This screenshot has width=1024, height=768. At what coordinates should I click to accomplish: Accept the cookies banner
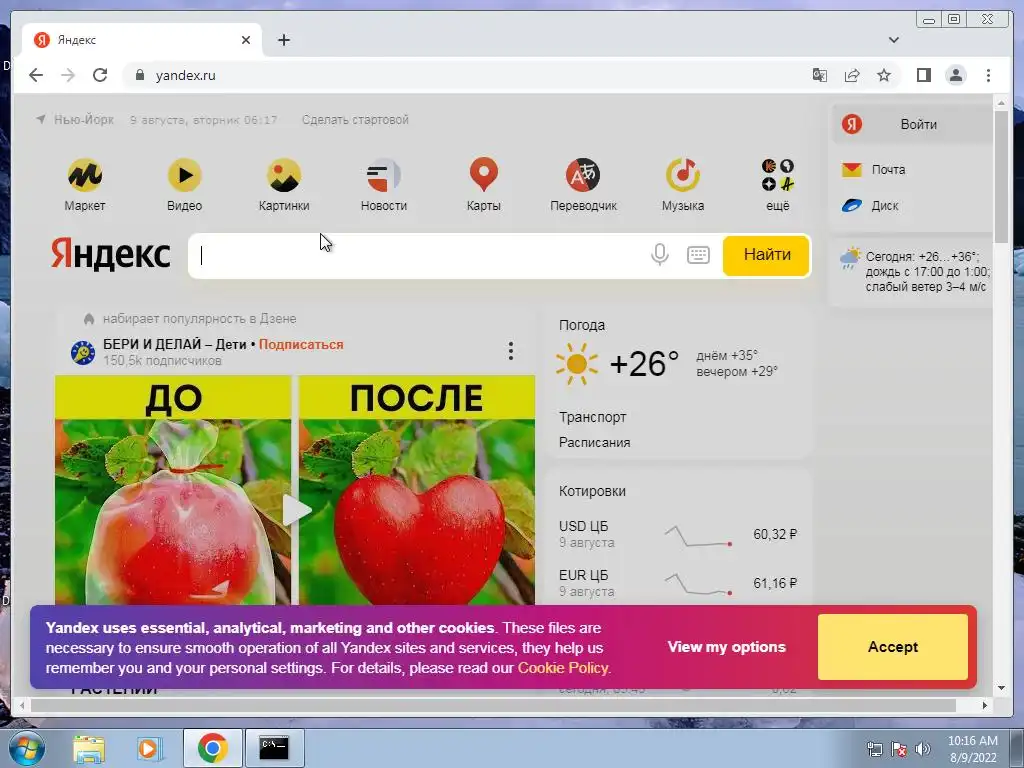[893, 647]
